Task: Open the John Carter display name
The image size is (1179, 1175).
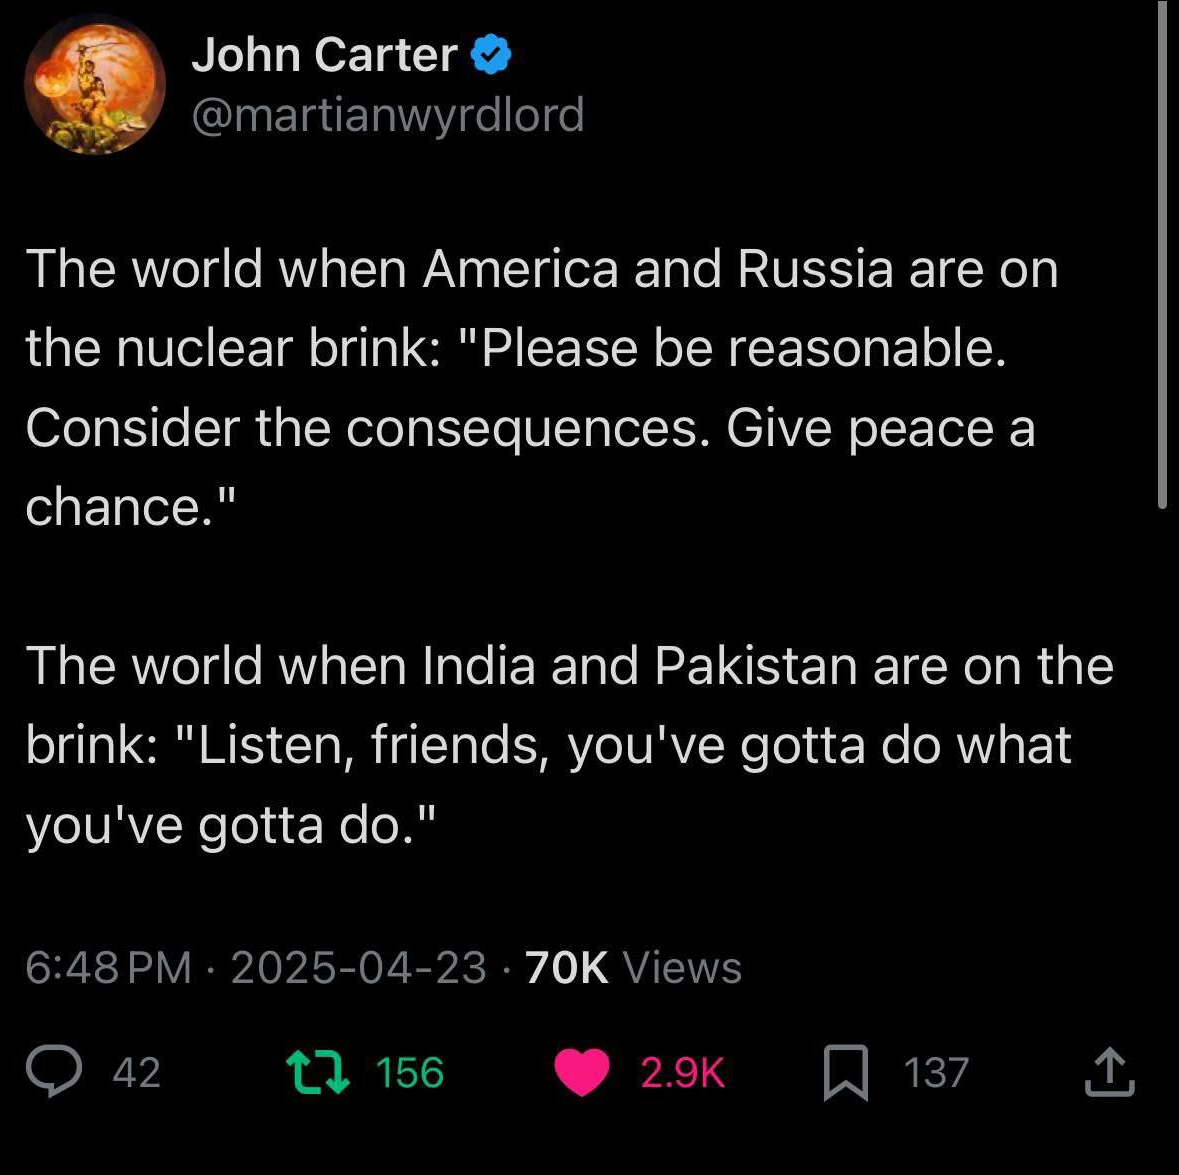Action: (x=324, y=55)
